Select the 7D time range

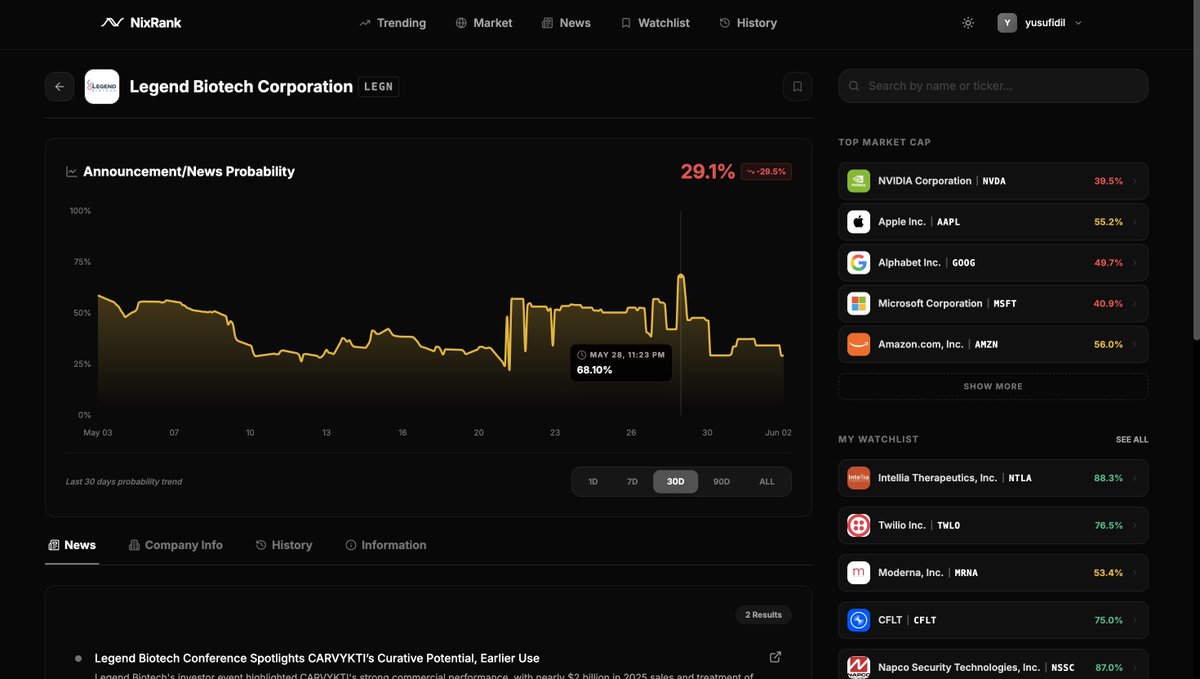click(632, 481)
